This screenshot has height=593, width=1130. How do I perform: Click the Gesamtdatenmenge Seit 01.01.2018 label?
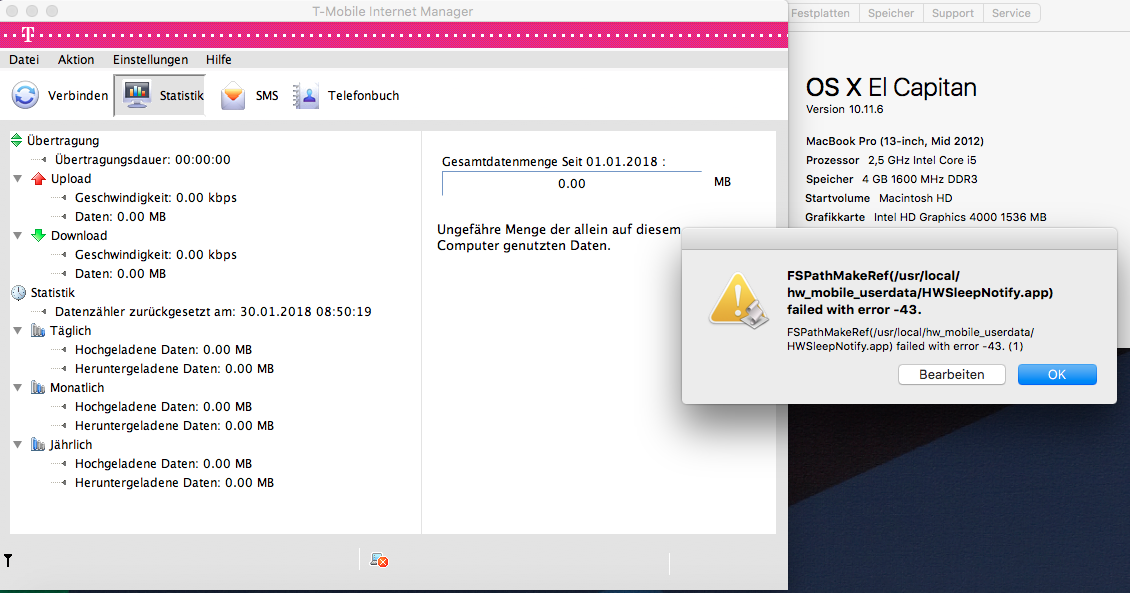pyautogui.click(x=553, y=161)
